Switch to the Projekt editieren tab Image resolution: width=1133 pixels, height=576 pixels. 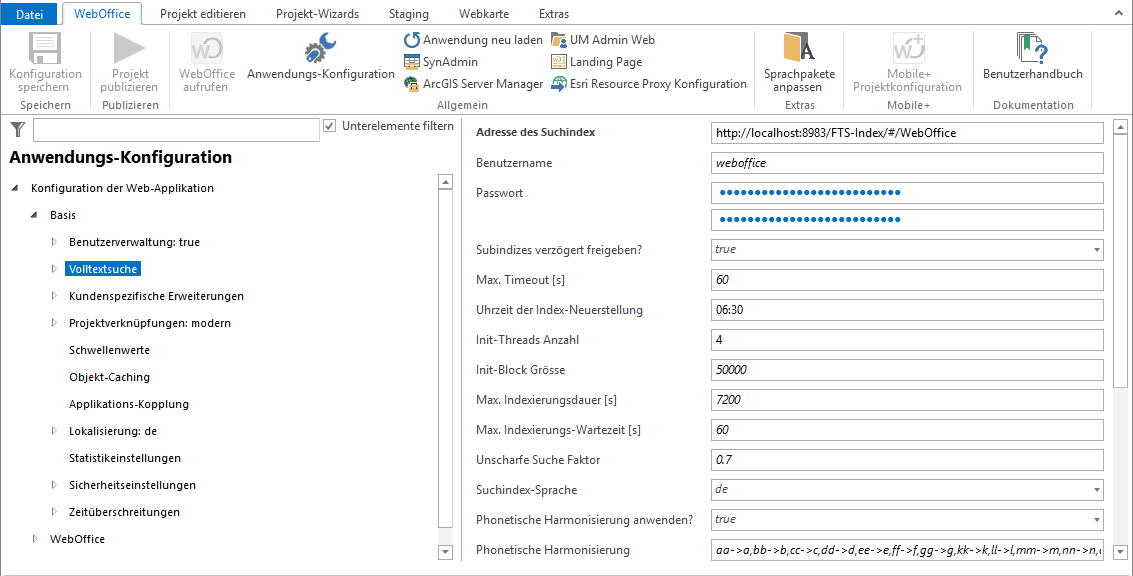203,14
